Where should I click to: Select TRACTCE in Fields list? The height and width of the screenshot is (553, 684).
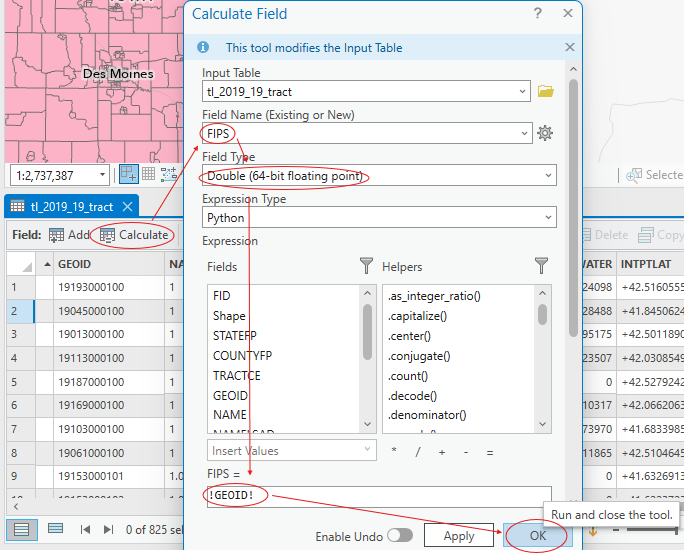click(x=237, y=376)
